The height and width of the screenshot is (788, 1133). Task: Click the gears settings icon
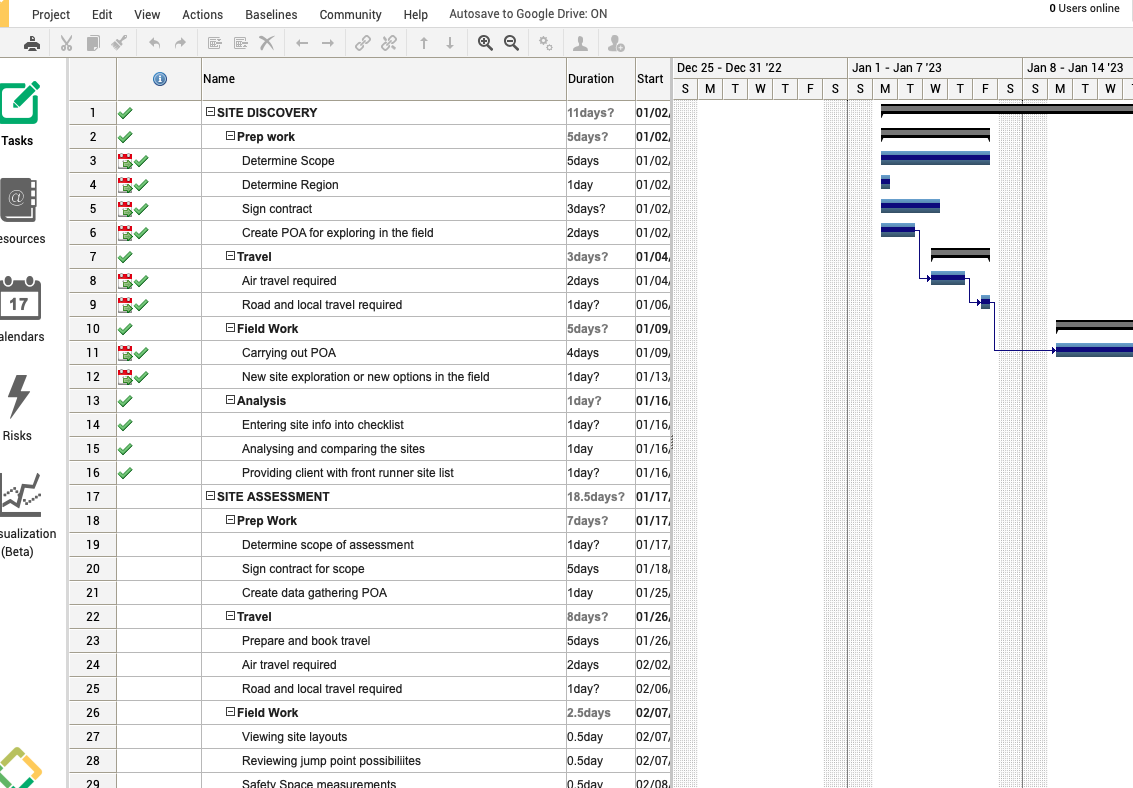click(x=546, y=43)
